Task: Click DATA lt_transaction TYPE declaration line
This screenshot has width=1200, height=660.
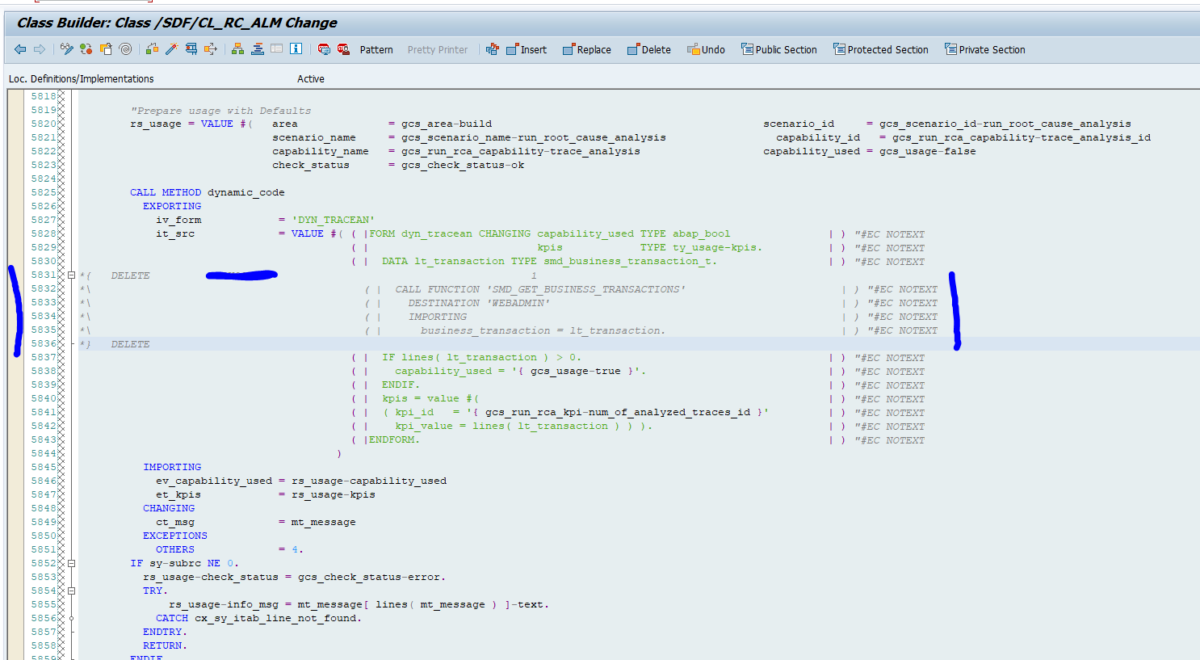Action: [549, 262]
